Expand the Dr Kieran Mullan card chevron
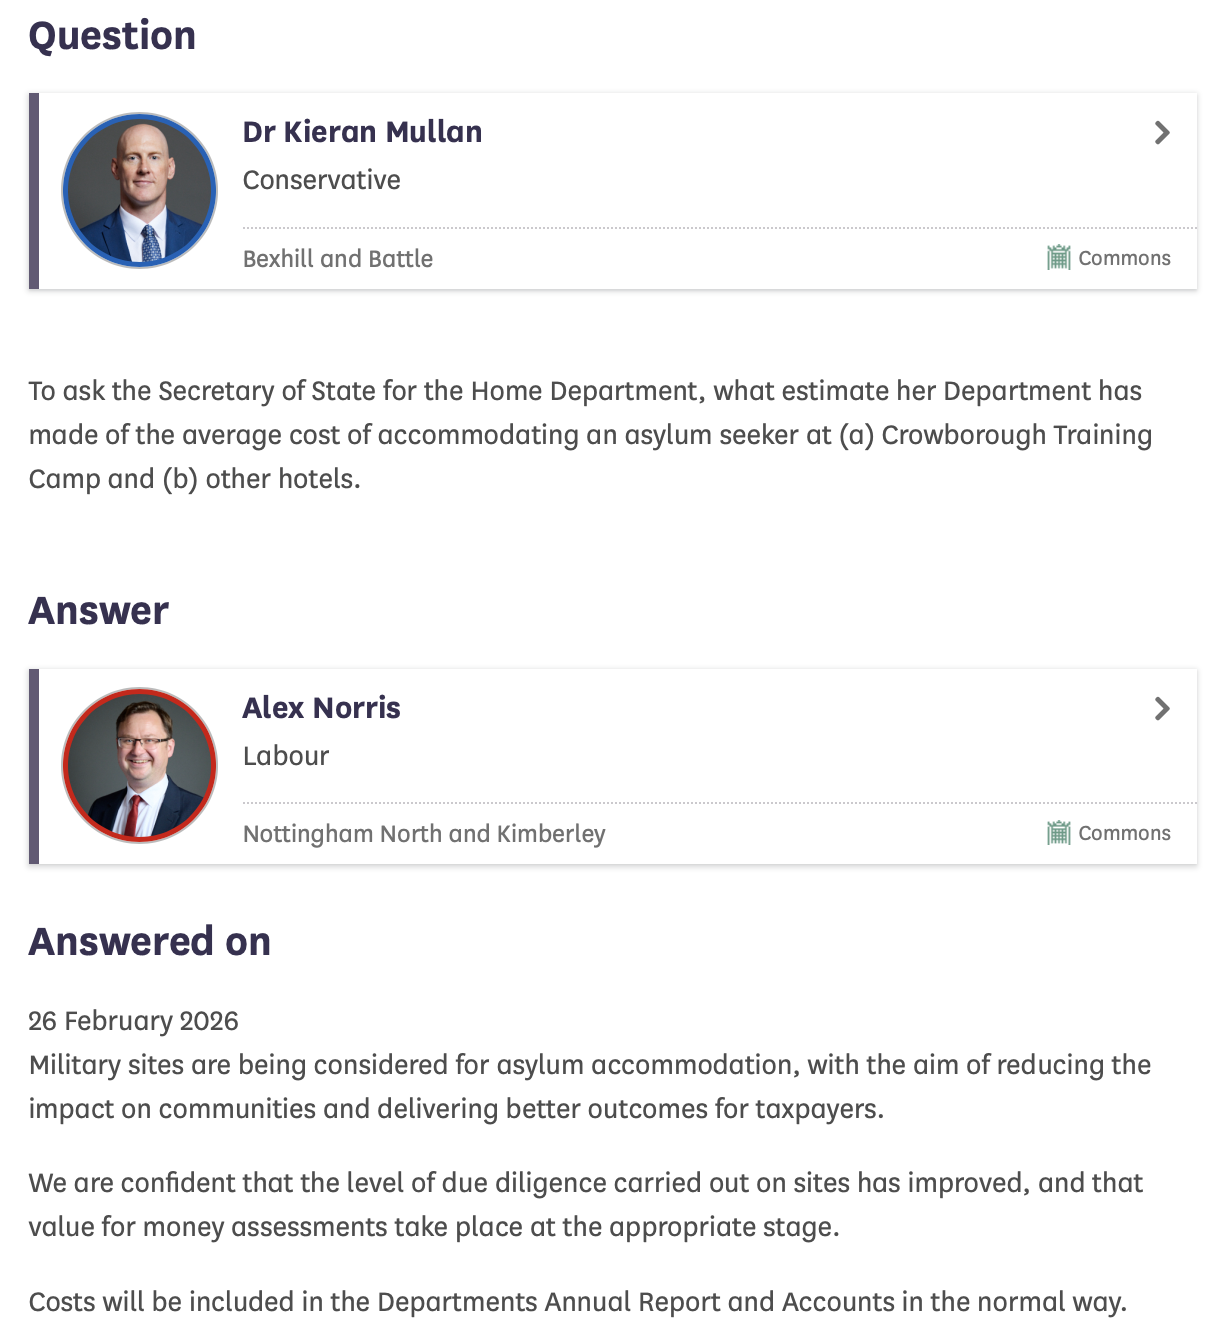 pyautogui.click(x=1162, y=133)
